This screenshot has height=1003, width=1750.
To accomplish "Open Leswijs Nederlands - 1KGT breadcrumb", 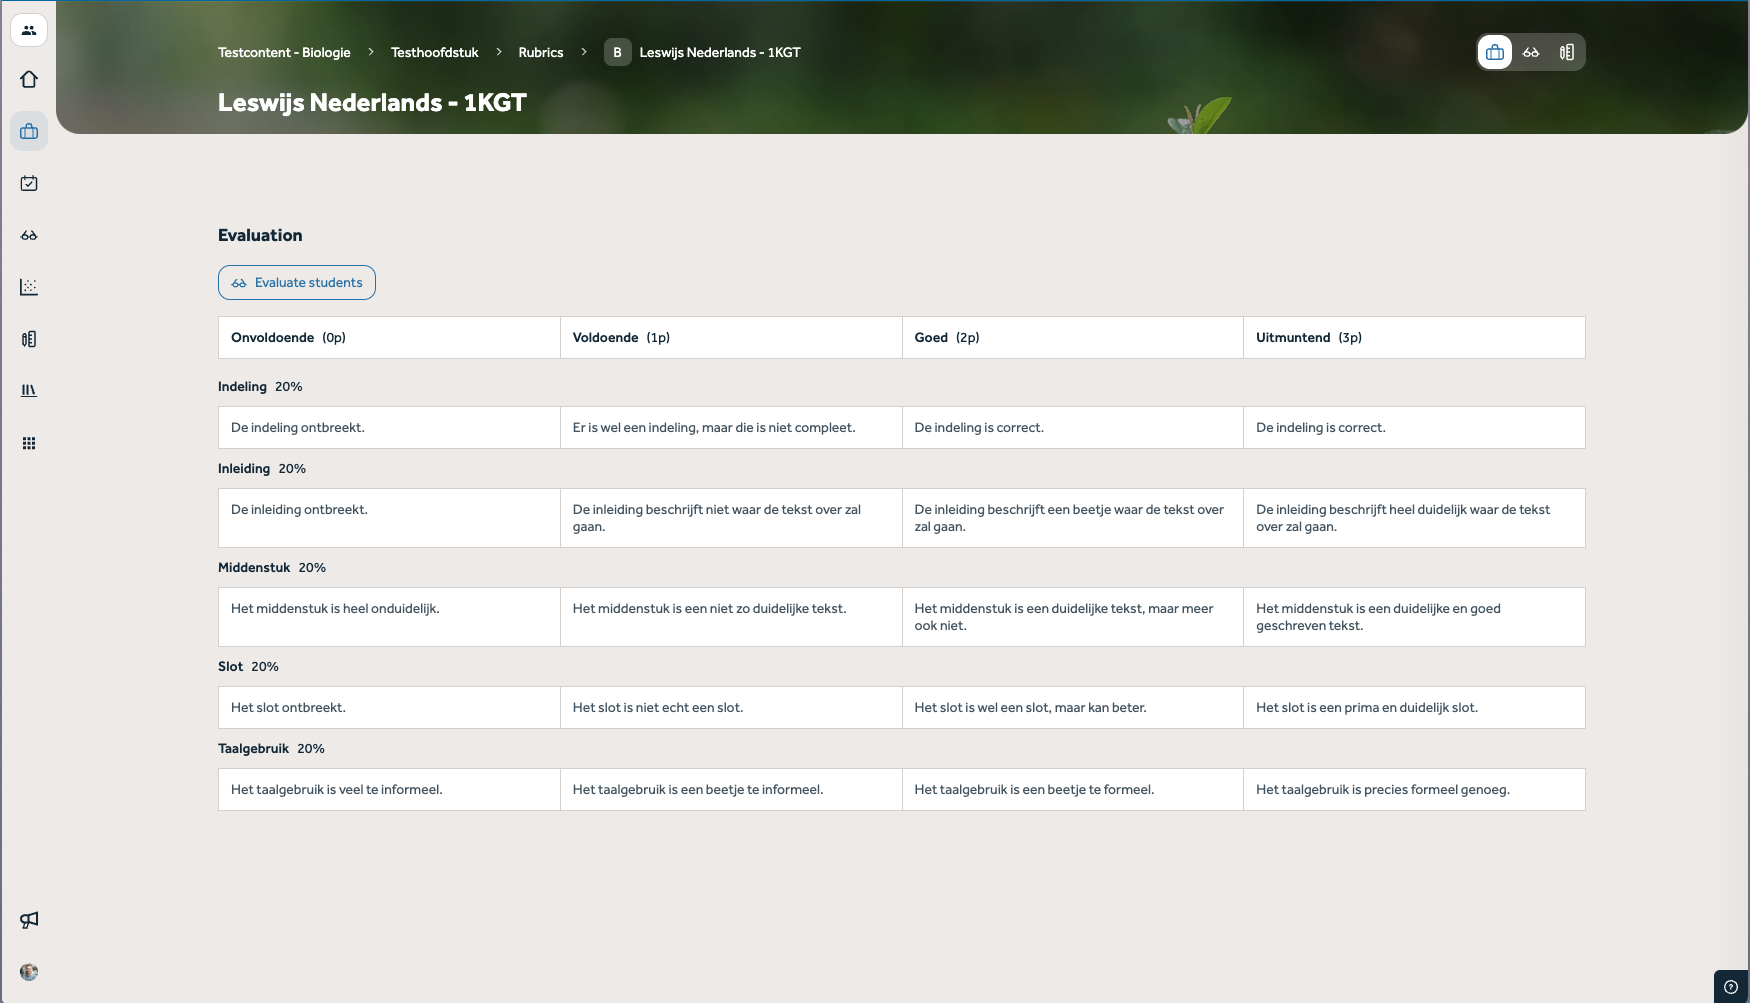I will tap(720, 53).
